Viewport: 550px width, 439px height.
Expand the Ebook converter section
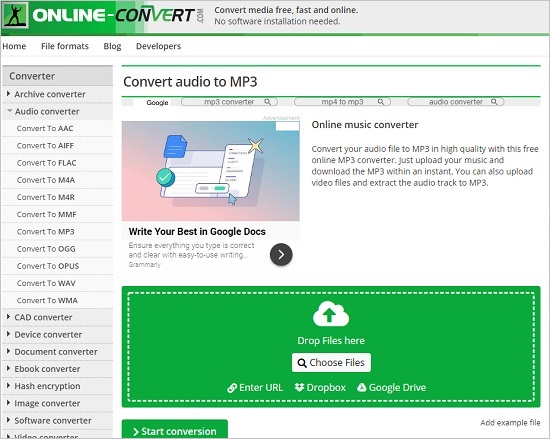tap(58, 369)
